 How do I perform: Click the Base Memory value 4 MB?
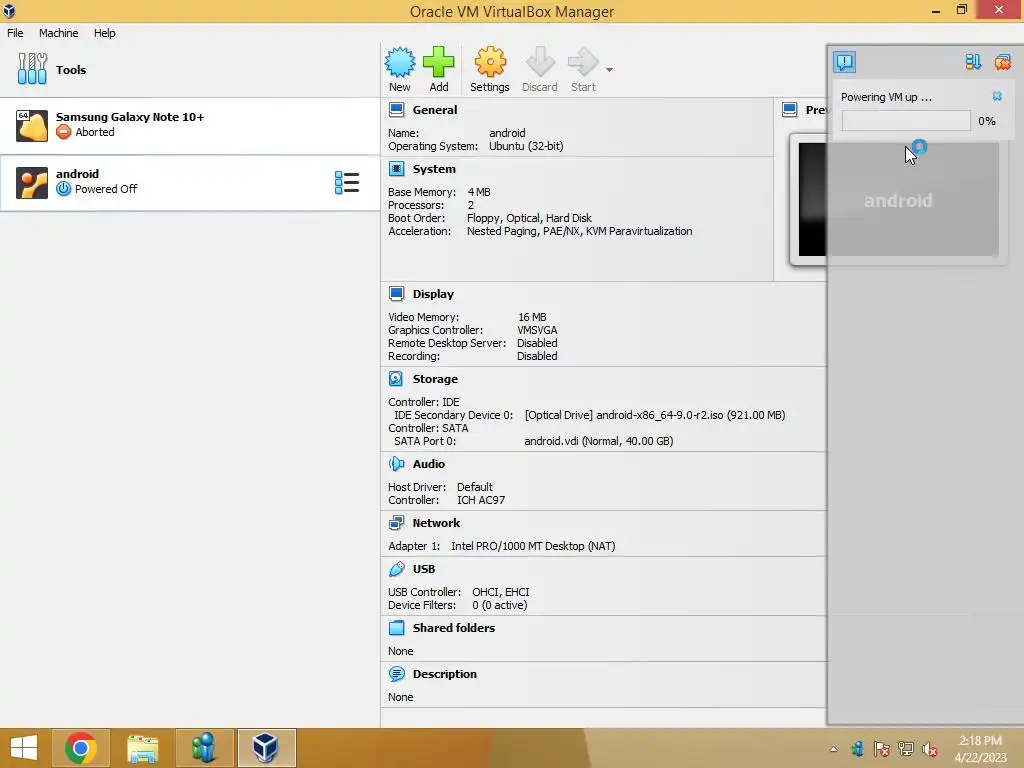[x=479, y=192]
